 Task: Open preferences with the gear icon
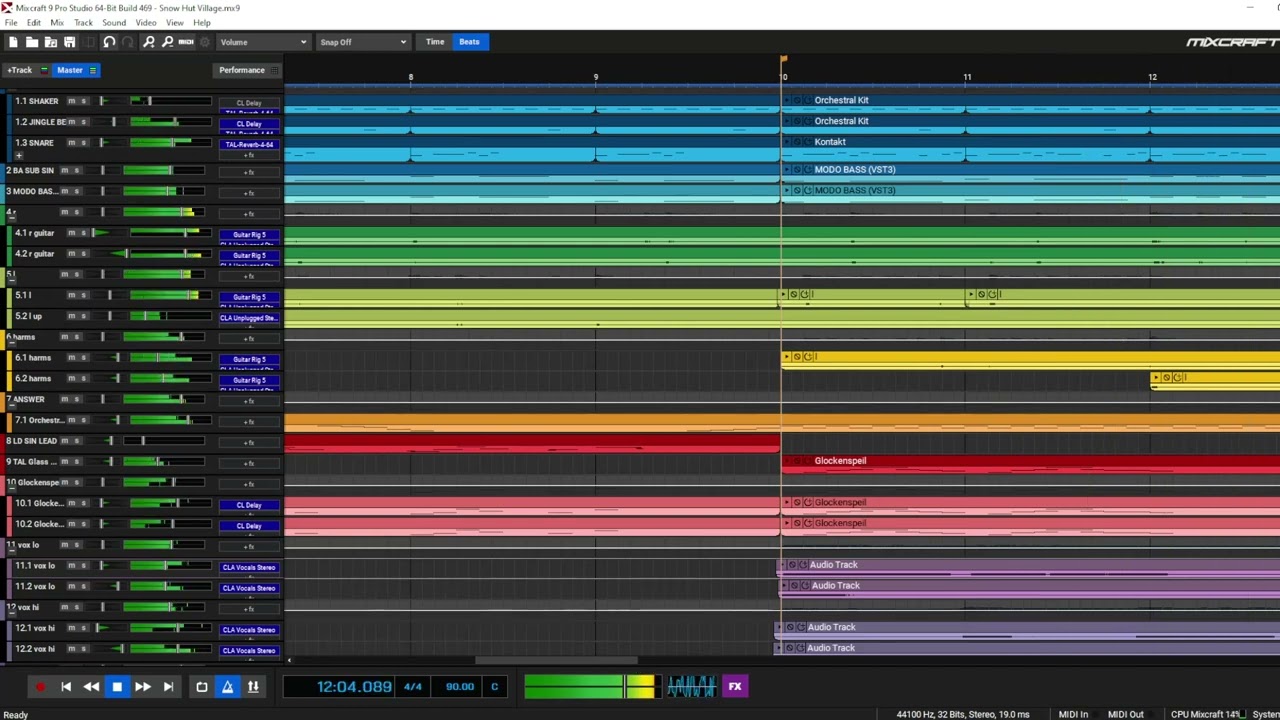tap(205, 42)
